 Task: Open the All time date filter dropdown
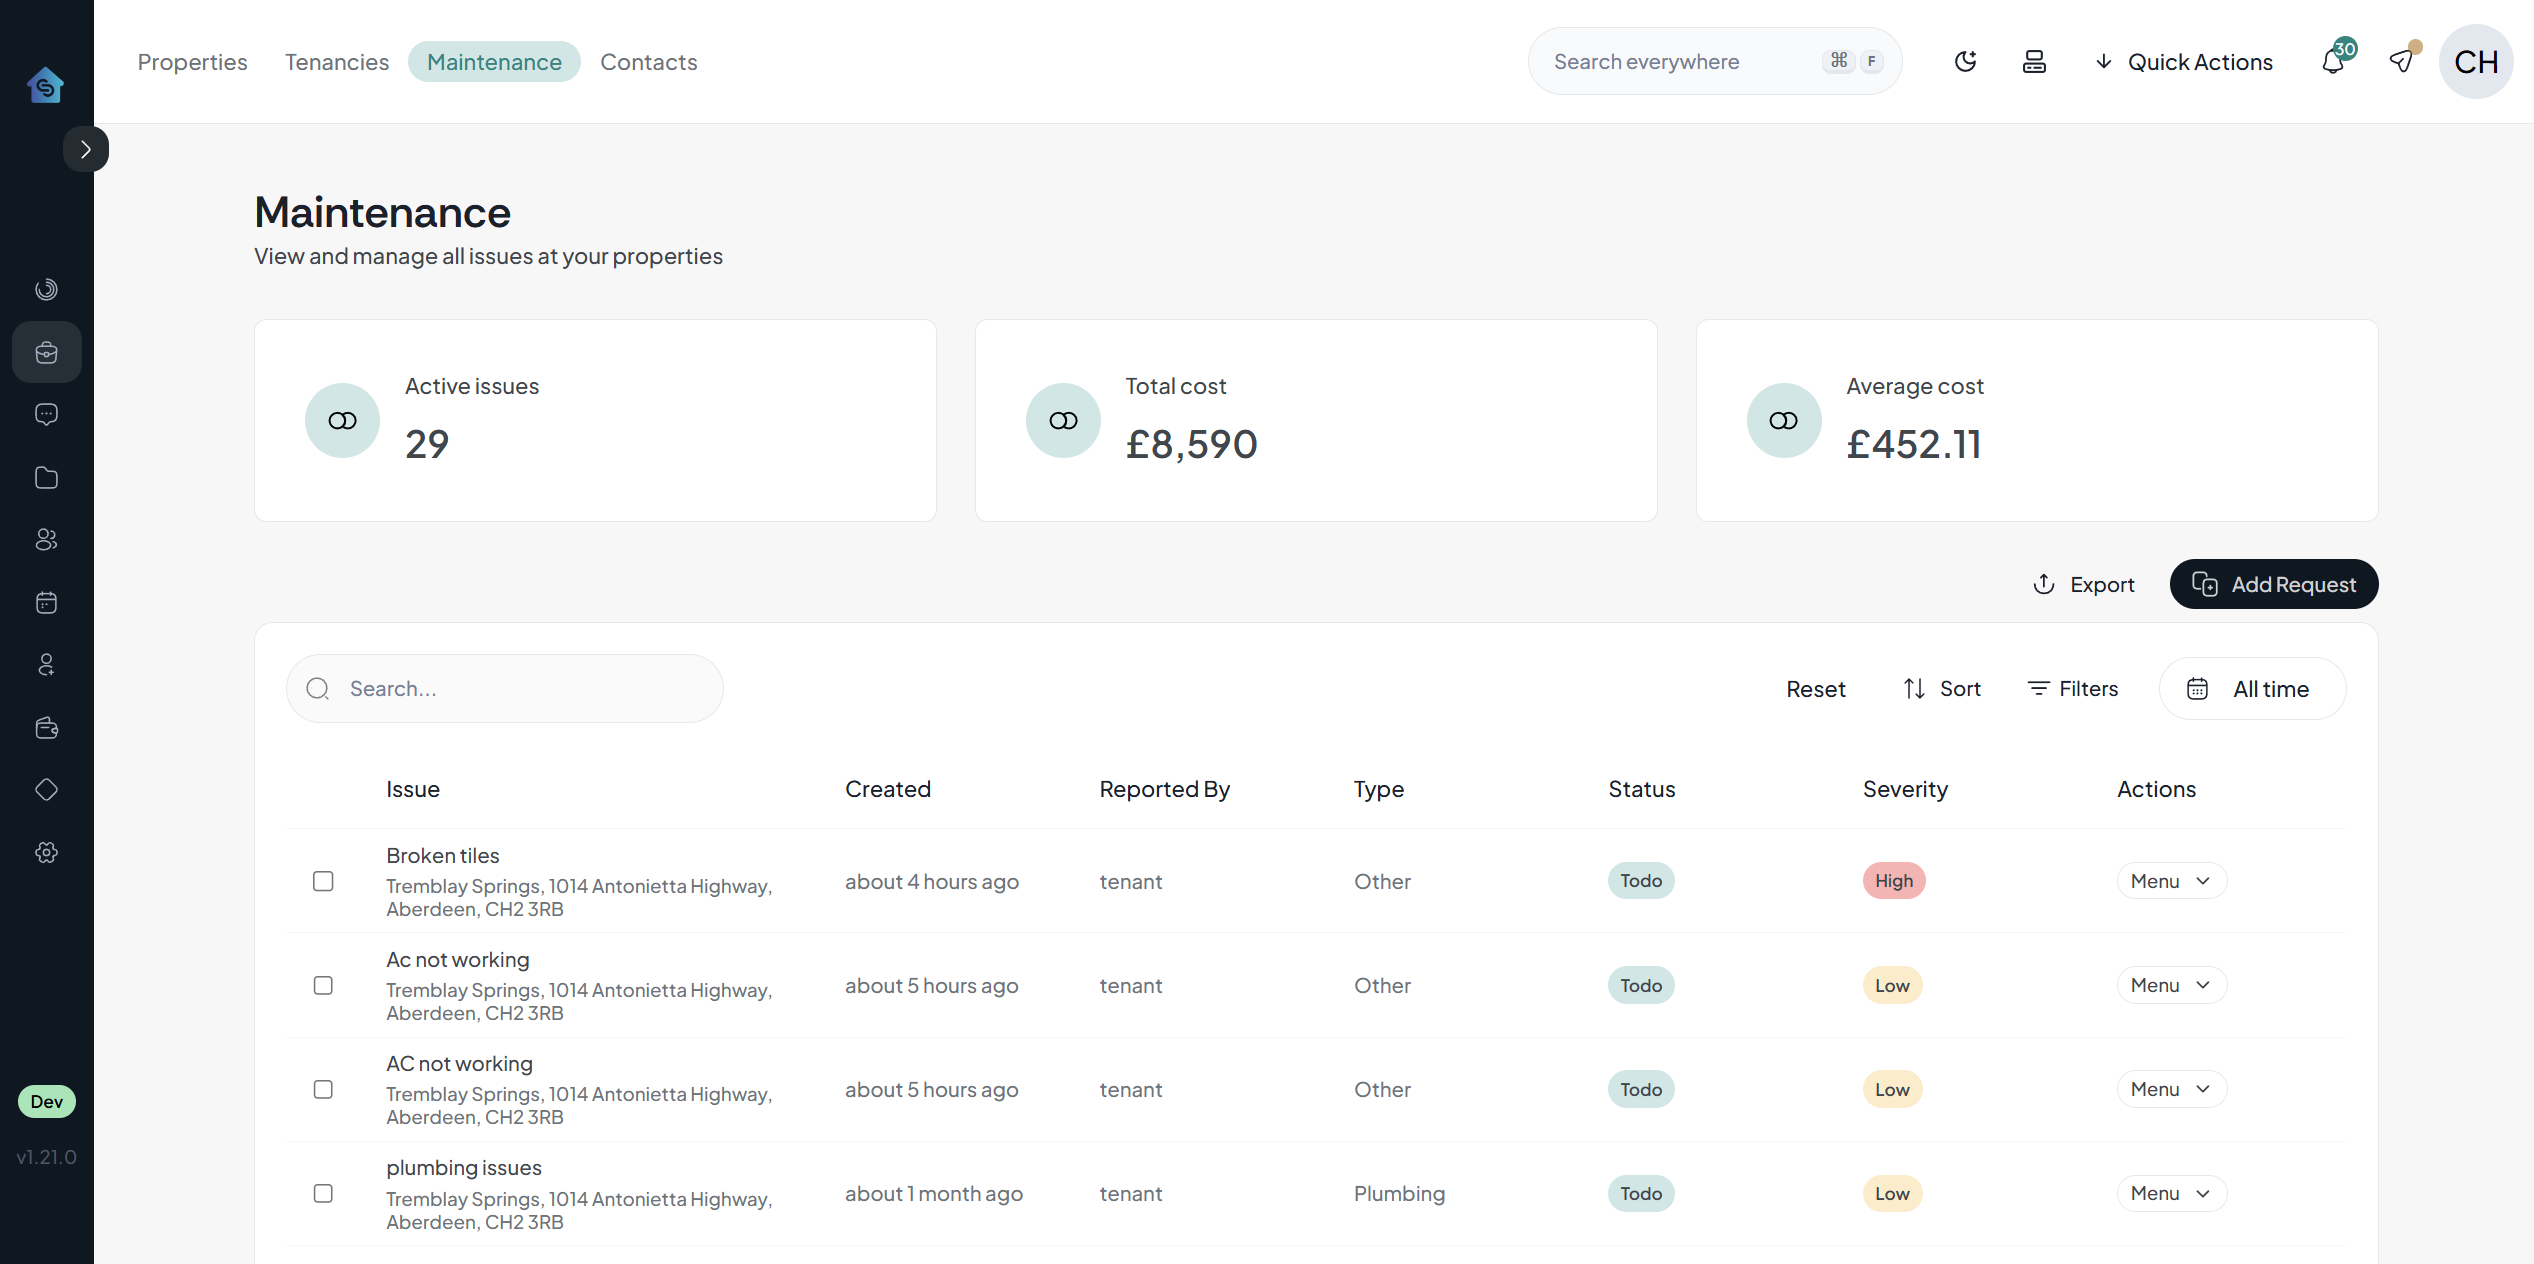2250,687
